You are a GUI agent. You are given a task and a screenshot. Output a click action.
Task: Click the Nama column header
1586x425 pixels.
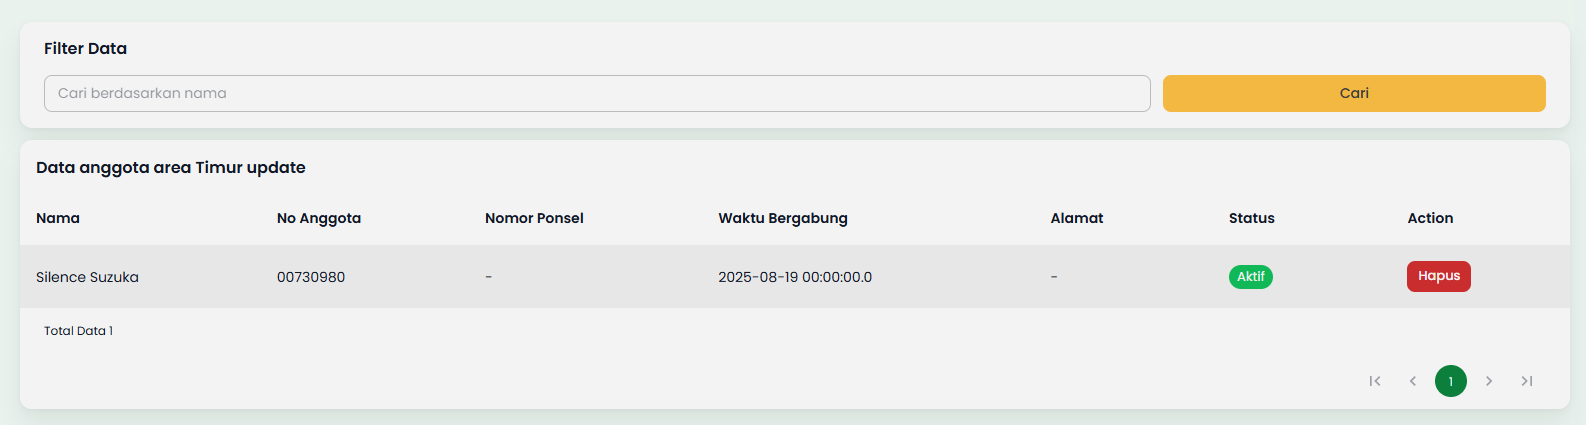pyautogui.click(x=58, y=218)
